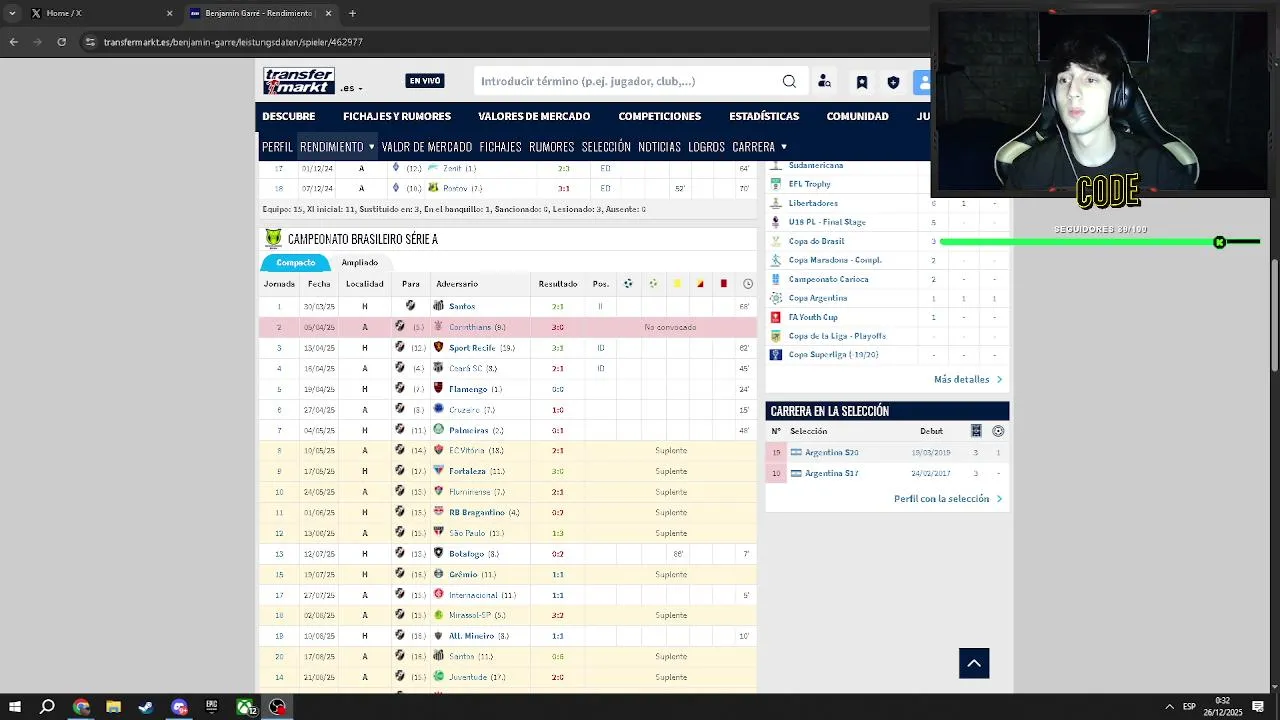This screenshot has width=1280, height=720.
Task: Open the Windows Start menu
Action: pos(14,707)
